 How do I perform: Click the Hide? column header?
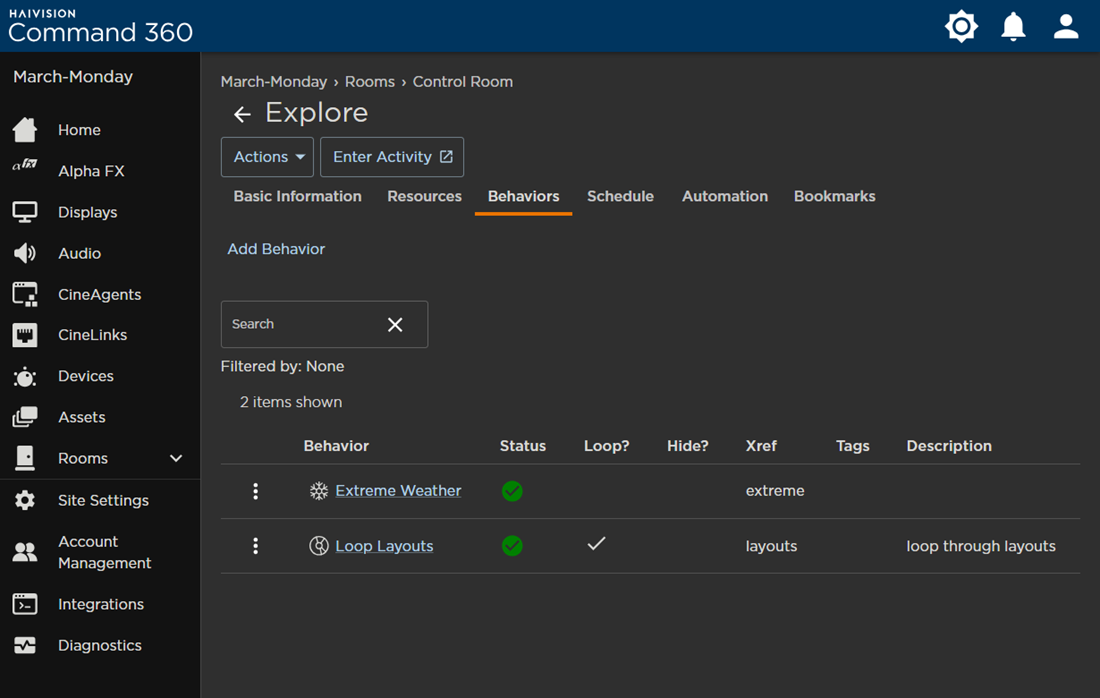point(688,446)
